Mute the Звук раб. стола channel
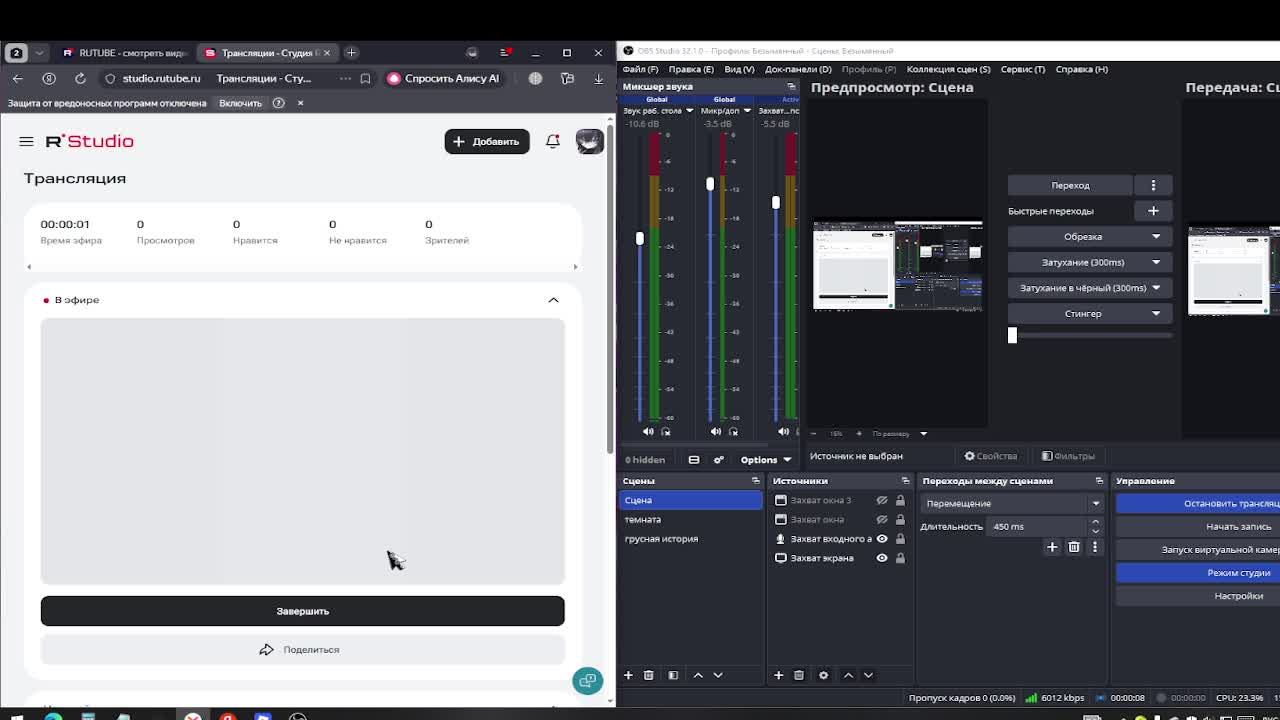The width and height of the screenshot is (1280, 720). (648, 432)
